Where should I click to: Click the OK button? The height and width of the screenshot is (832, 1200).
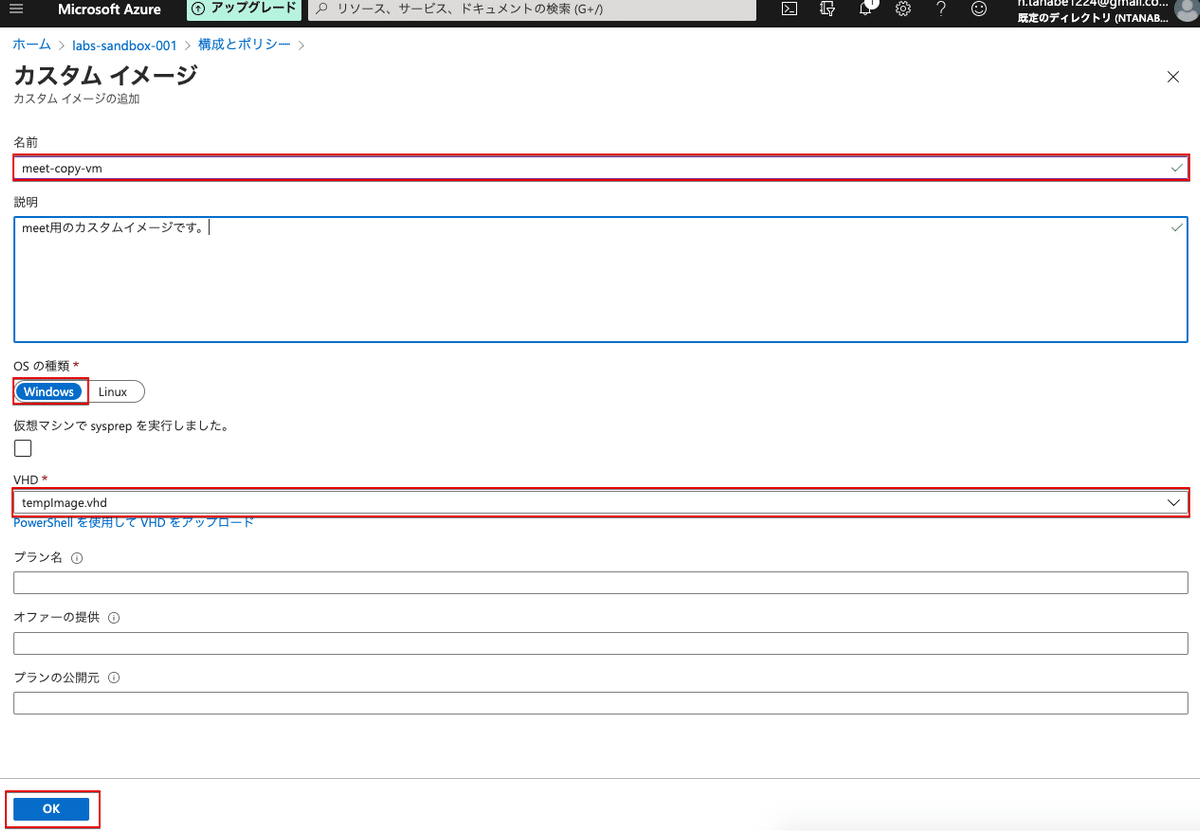click(x=52, y=809)
